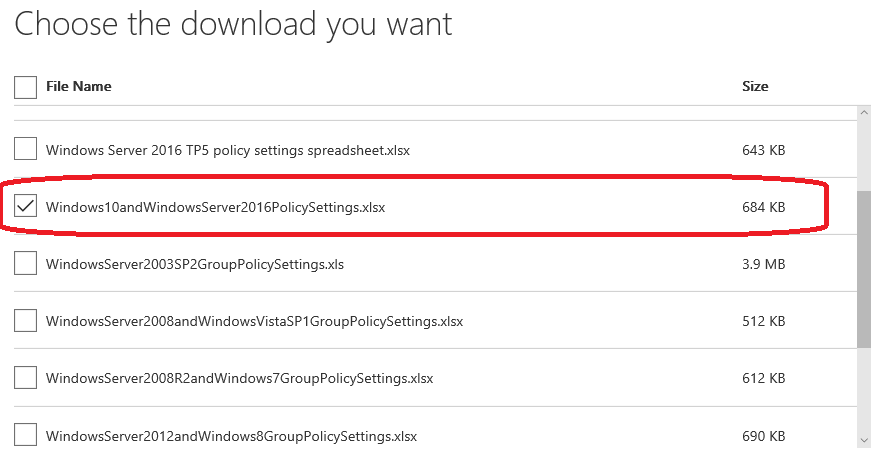This screenshot has height=455, width=881.
Task: Click the WindowsServer2008R2andWindows7GroupPolicySettings.xlsx file name
Action: pos(239,379)
